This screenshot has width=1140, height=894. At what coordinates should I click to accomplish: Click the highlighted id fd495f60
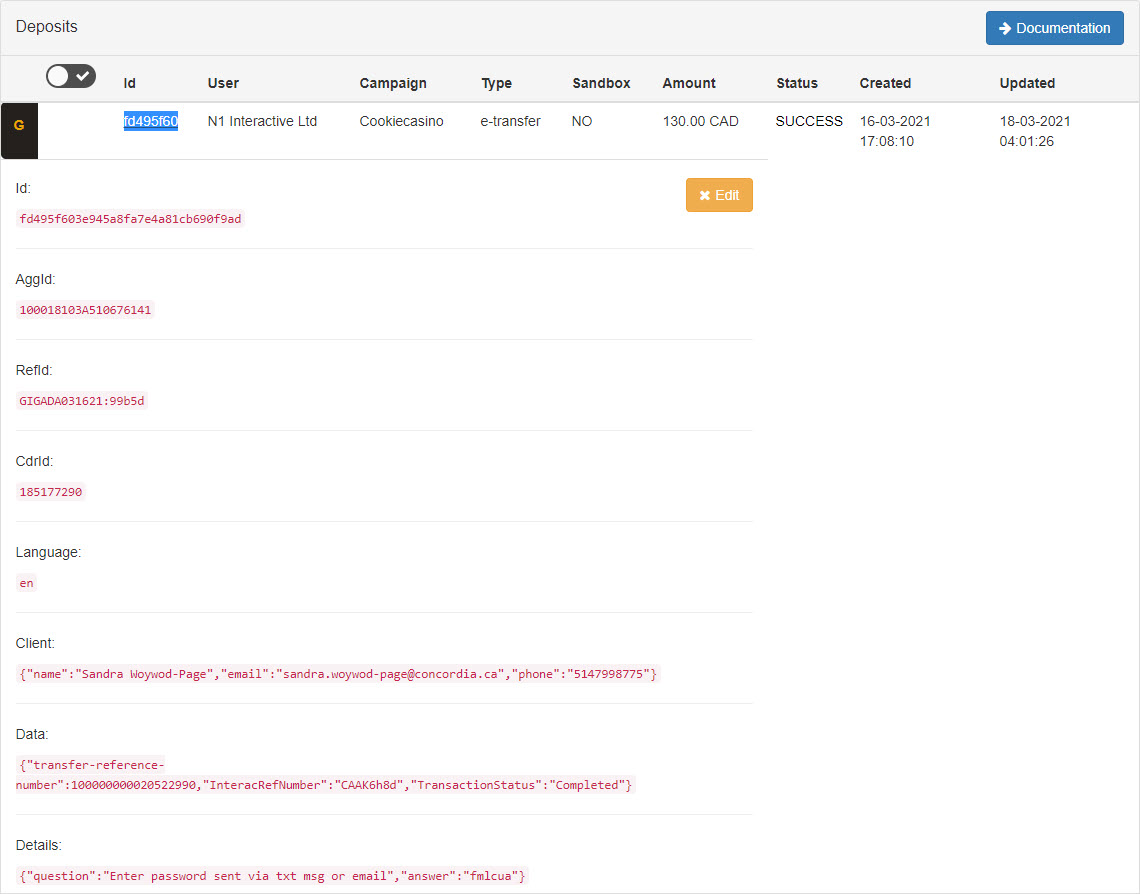[x=150, y=121]
